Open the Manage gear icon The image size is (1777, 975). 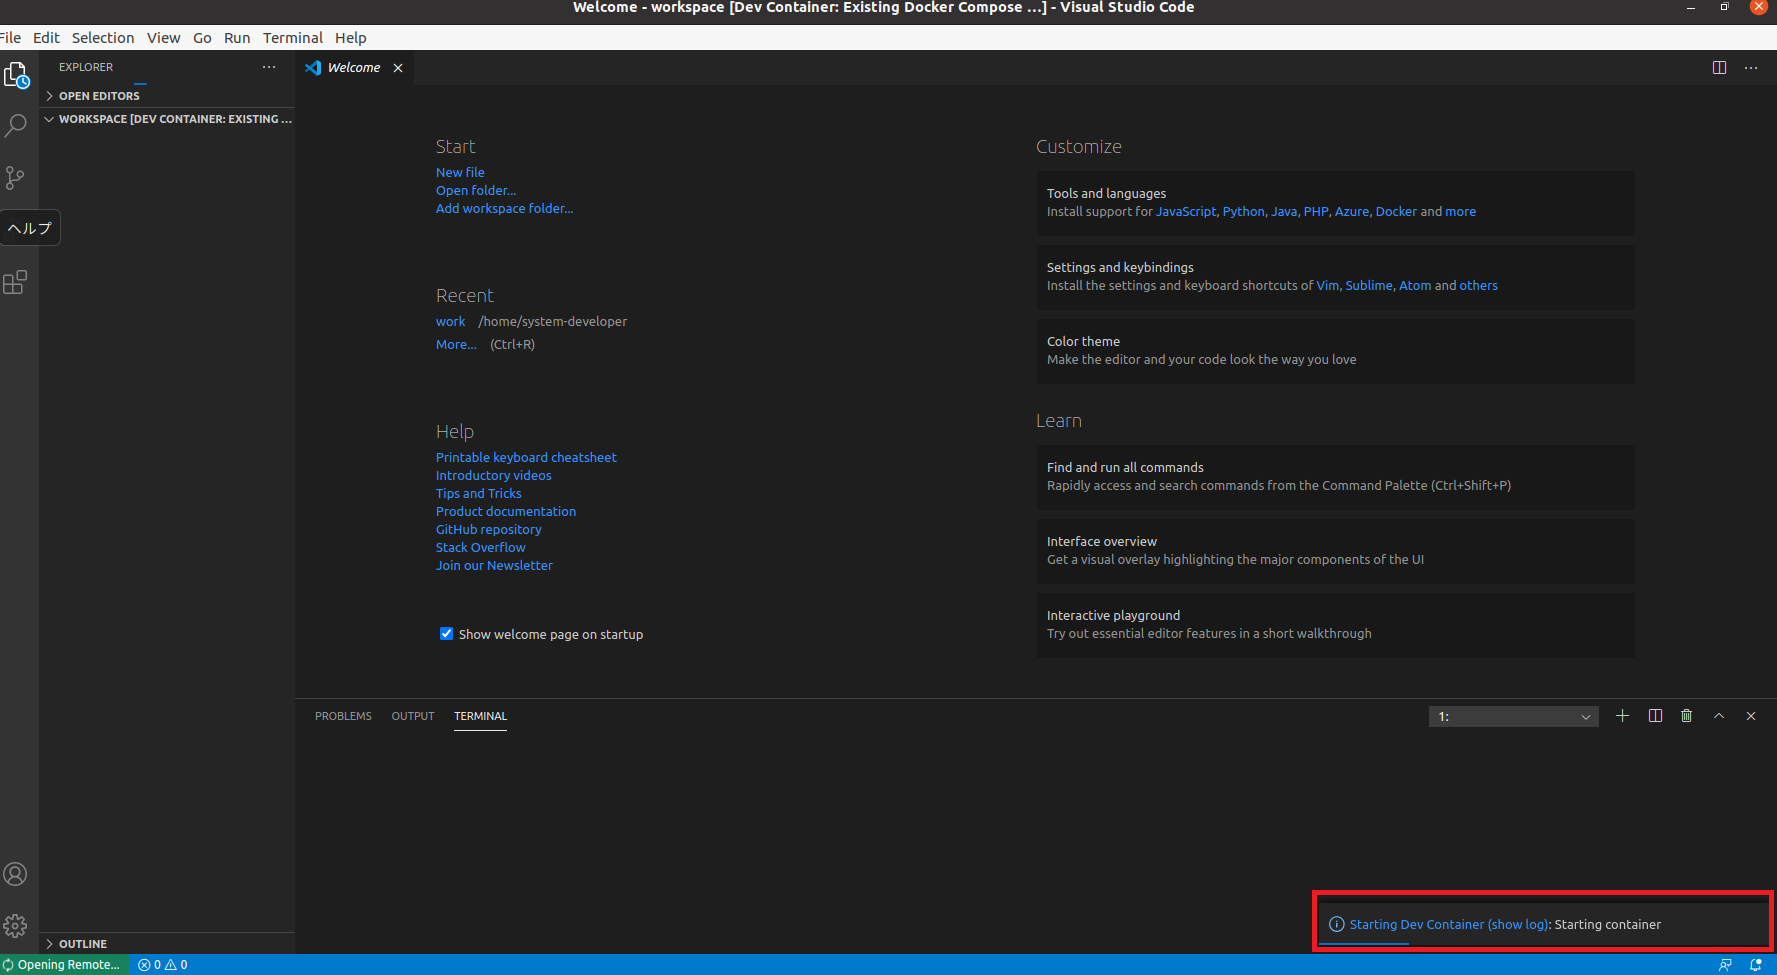(x=15, y=926)
